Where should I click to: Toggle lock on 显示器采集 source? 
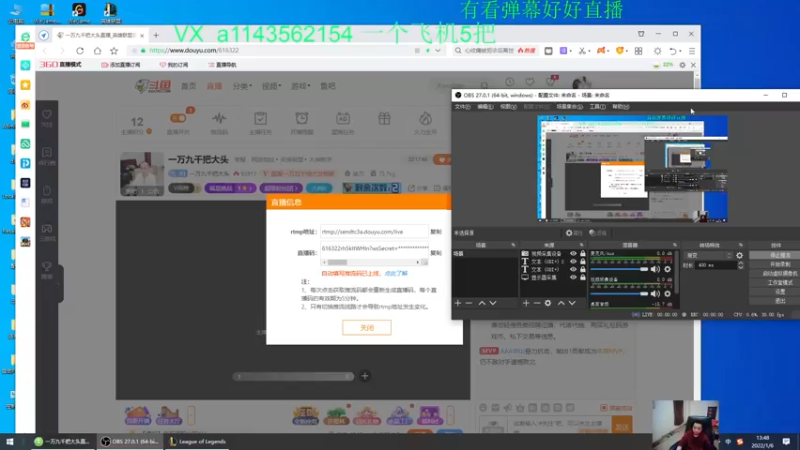[583, 278]
